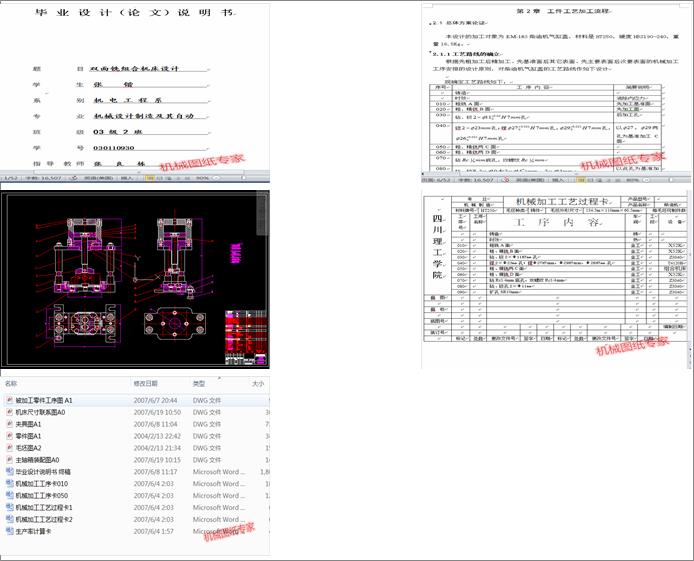Image resolution: width=694 pixels, height=561 pixels.
Task: Click the 机械加工工序卡010 Word file icon
Action: 8,484
